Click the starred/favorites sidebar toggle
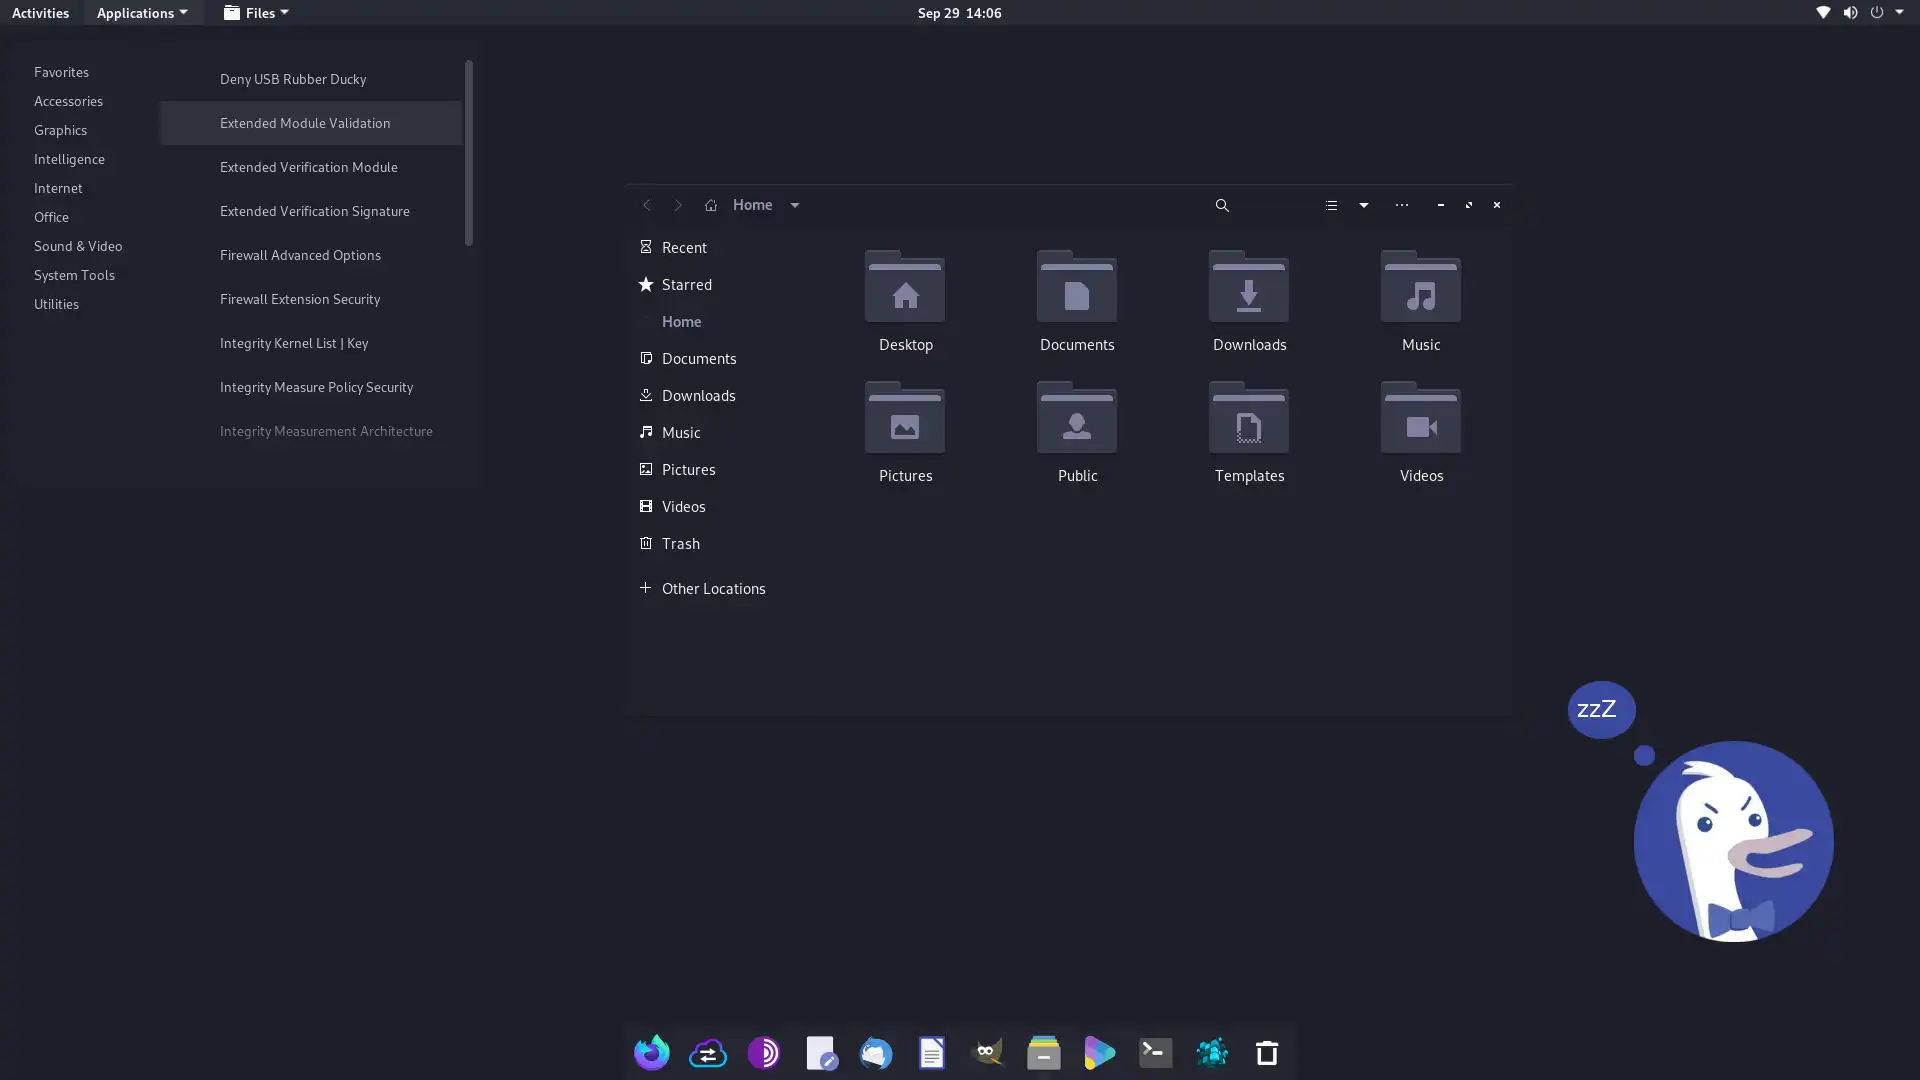The height and width of the screenshot is (1080, 1920). point(686,284)
